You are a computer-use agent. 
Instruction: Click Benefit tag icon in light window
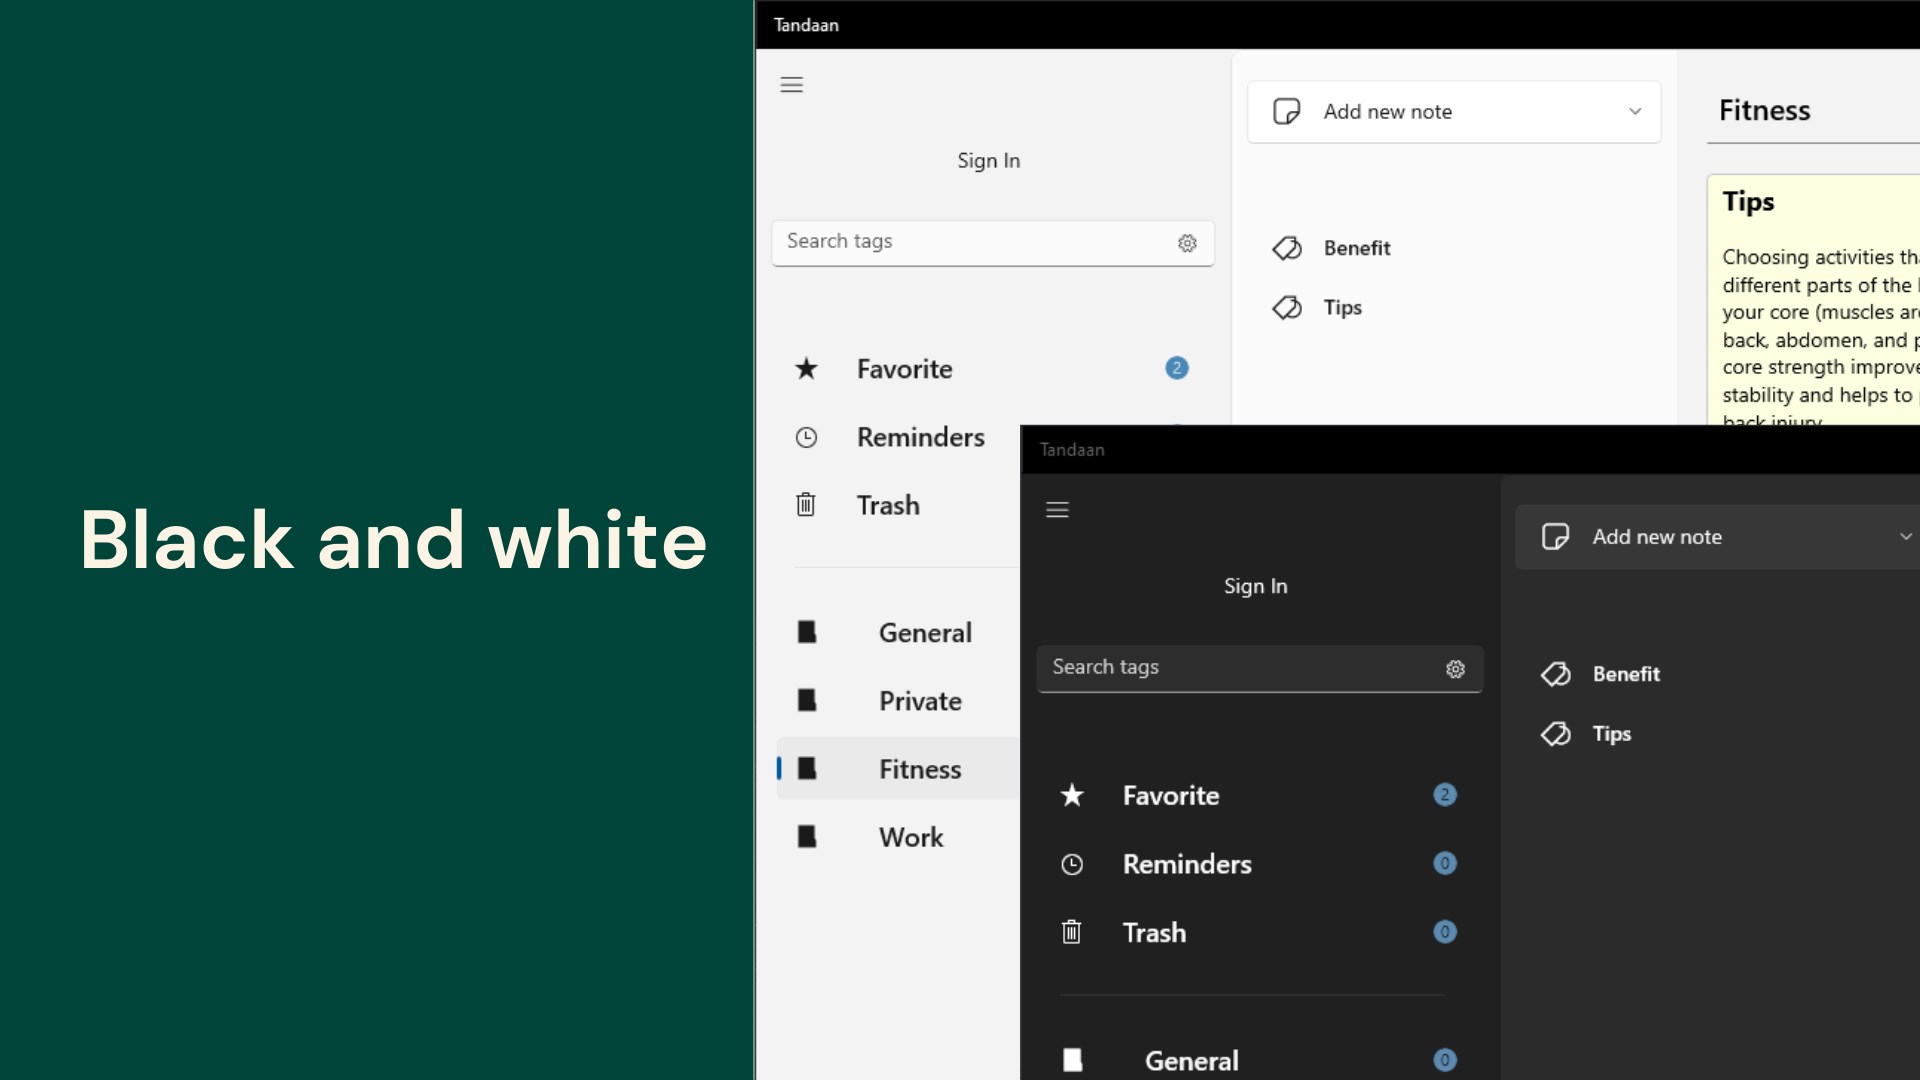tap(1287, 248)
